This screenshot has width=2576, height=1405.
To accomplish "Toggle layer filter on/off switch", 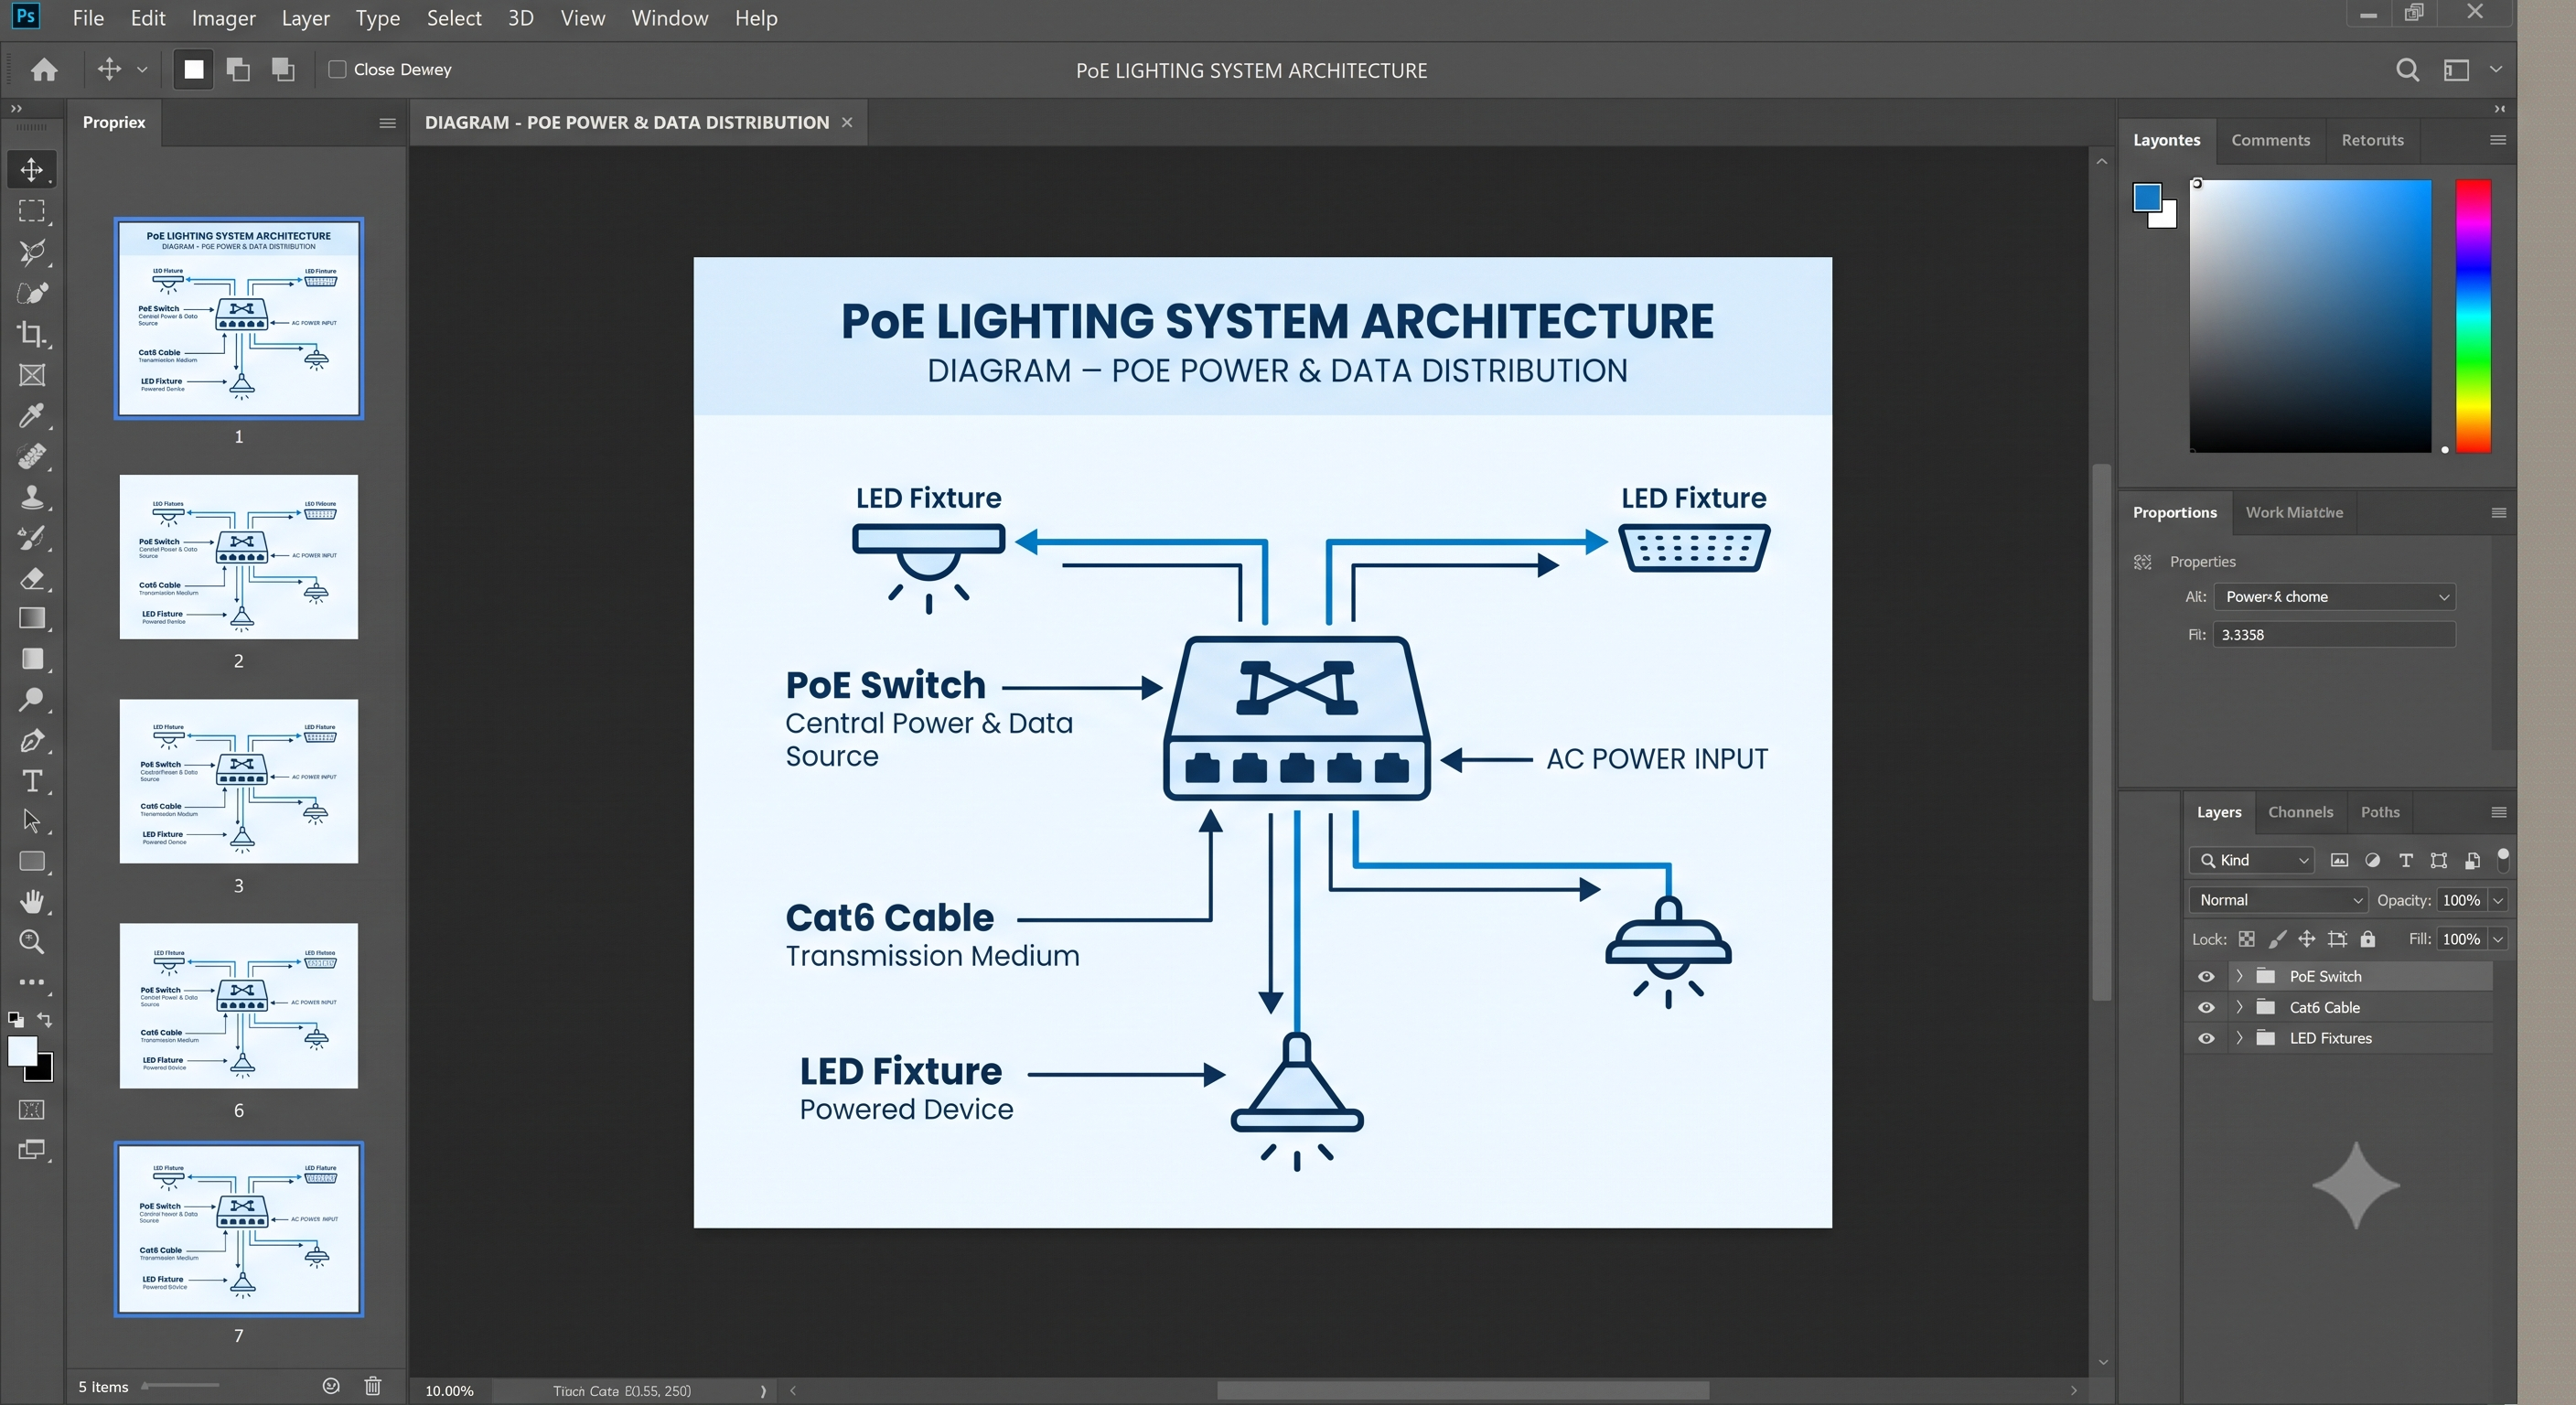I will click(2503, 859).
